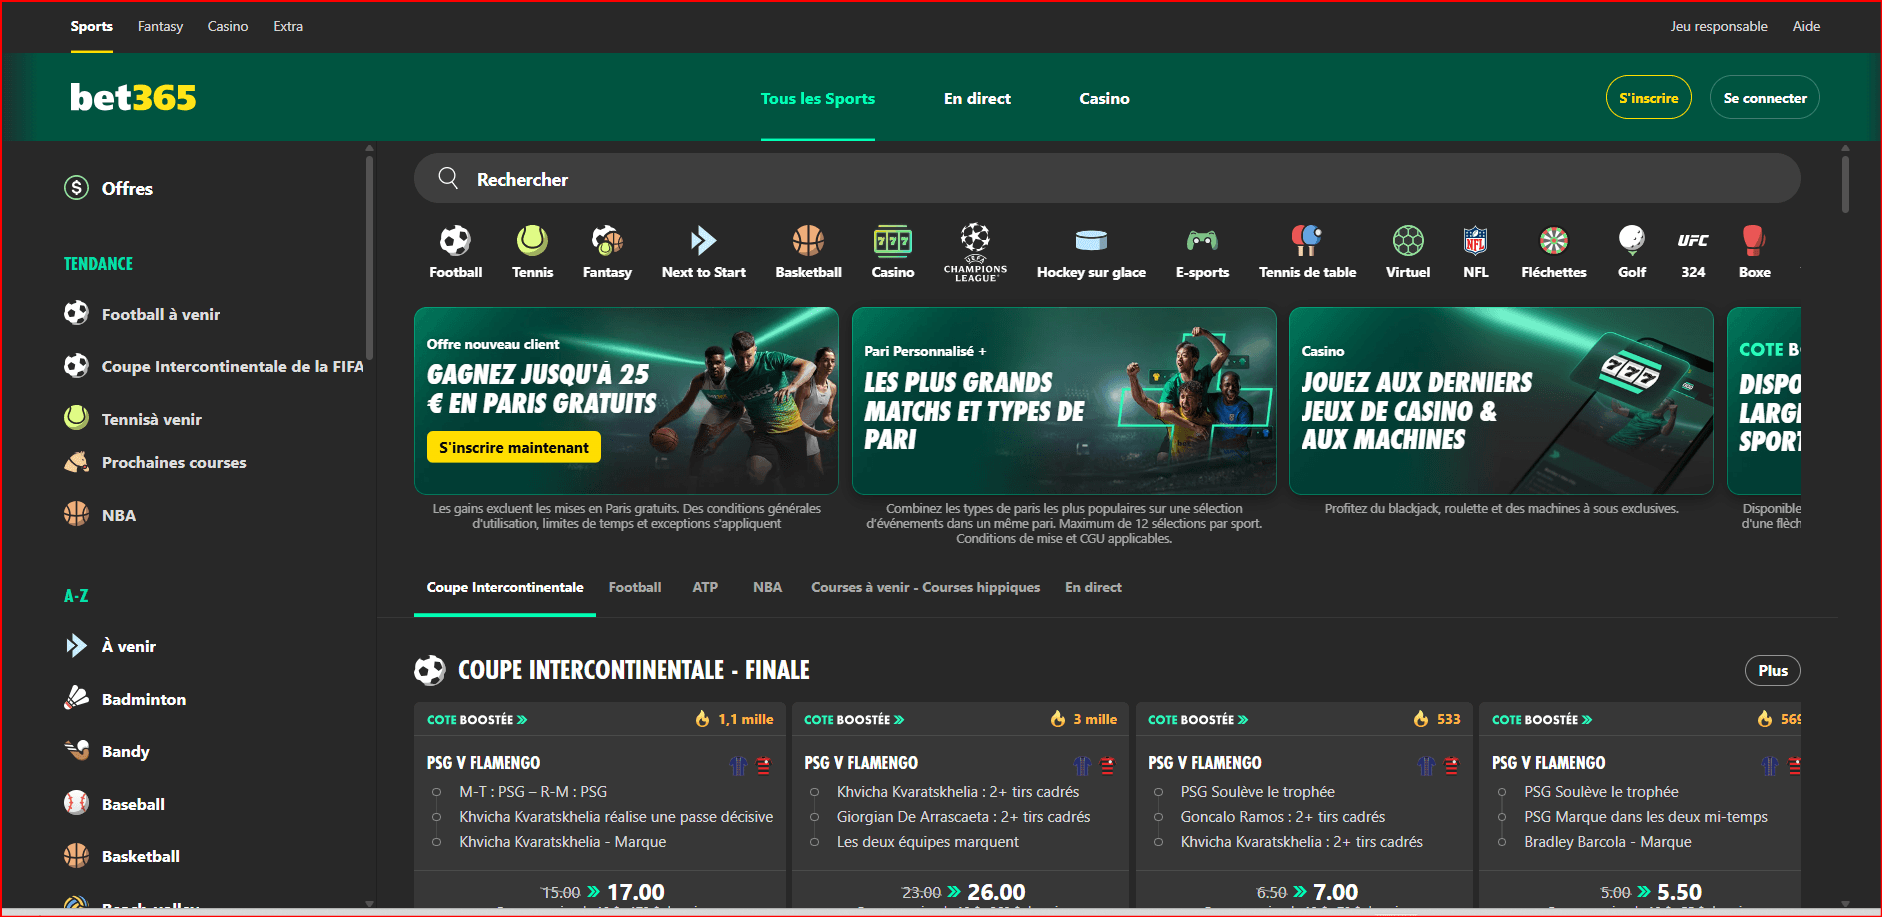Switch to the En direct header tab
Image resolution: width=1882 pixels, height=917 pixels.
click(x=977, y=98)
